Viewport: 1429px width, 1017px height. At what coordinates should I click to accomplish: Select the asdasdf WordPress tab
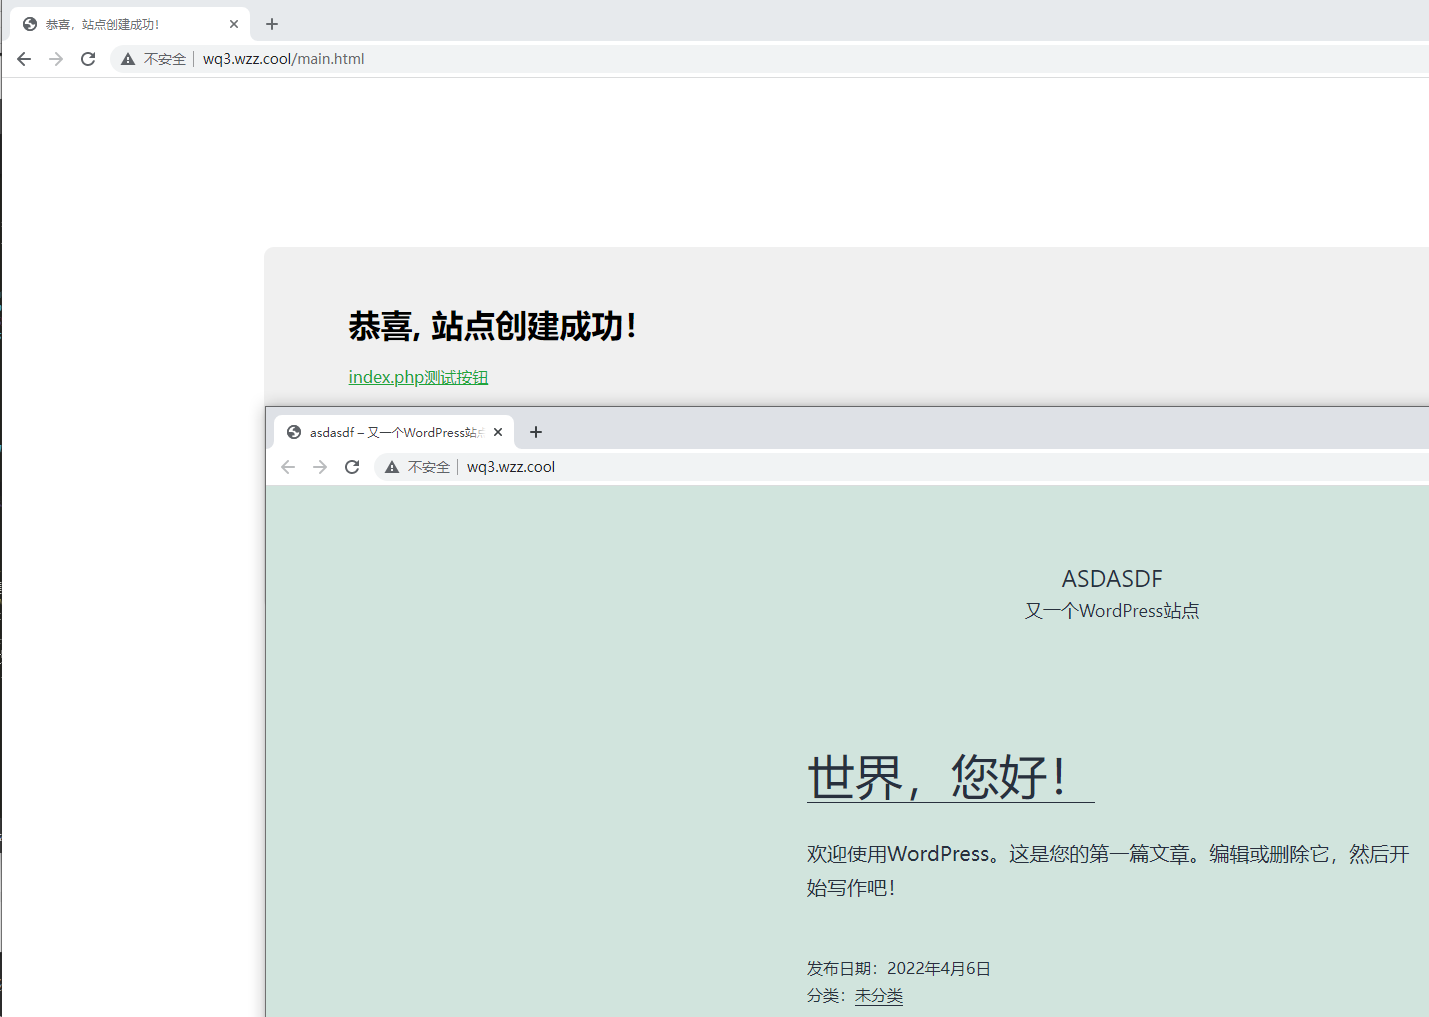[394, 432]
